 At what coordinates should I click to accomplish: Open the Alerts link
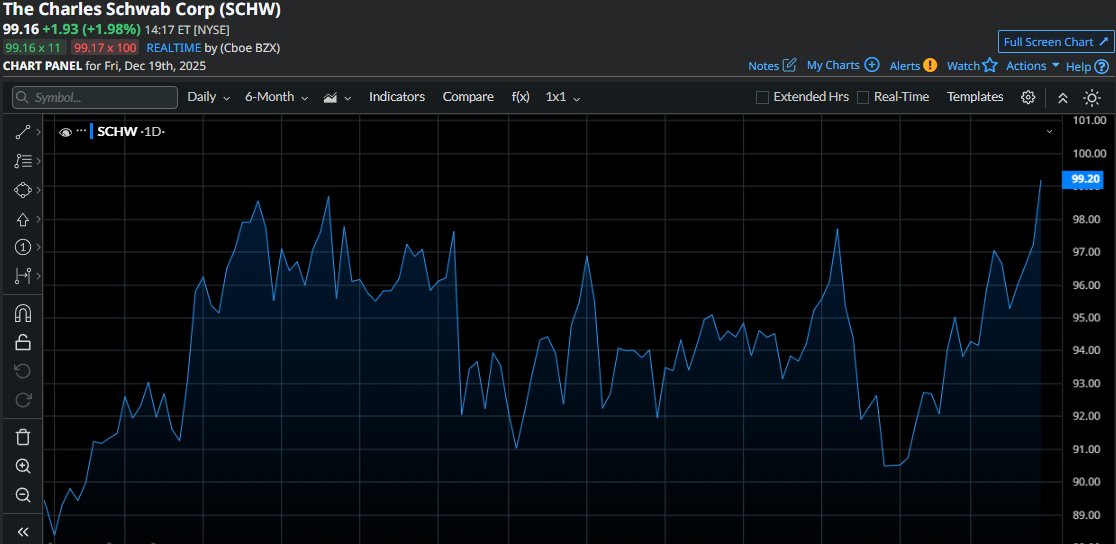[905, 66]
